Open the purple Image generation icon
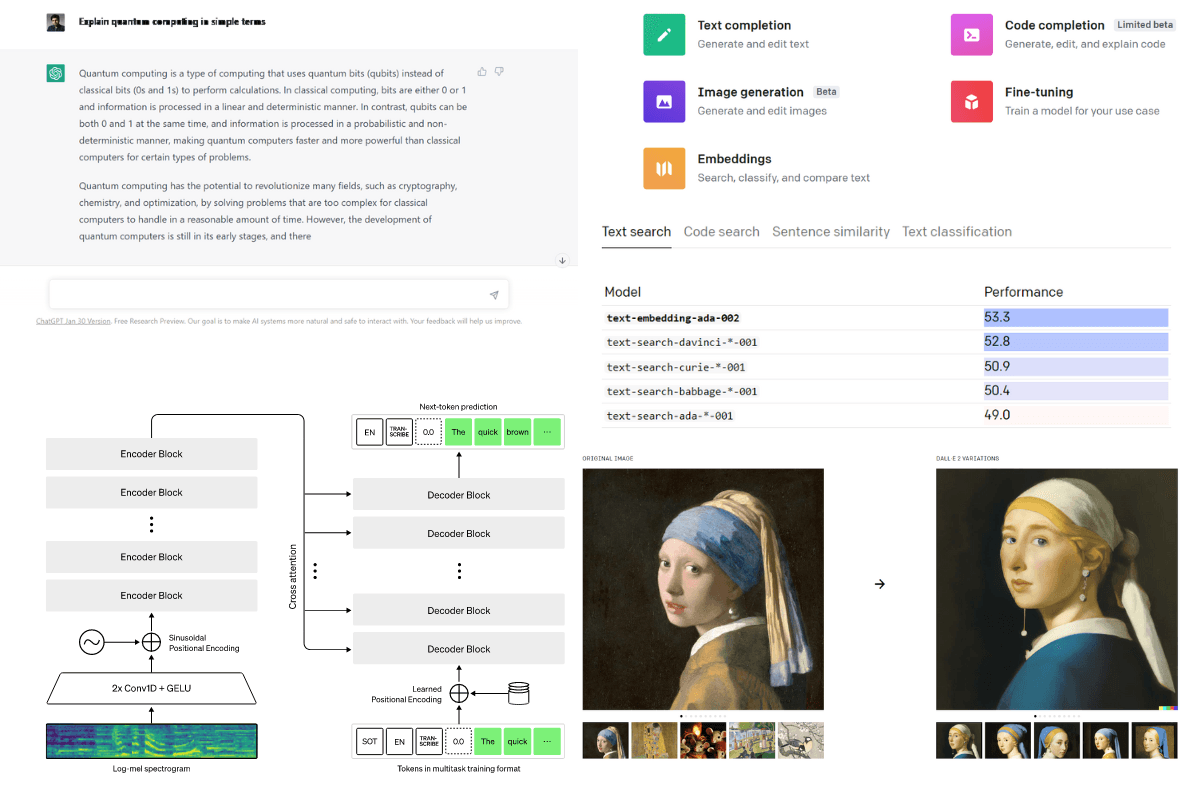 click(x=664, y=101)
